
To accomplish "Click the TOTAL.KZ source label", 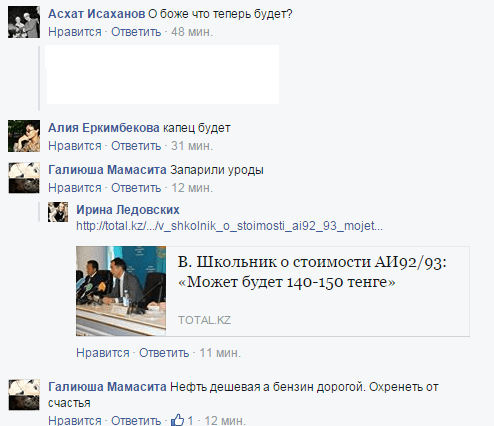I will coord(204,320).
